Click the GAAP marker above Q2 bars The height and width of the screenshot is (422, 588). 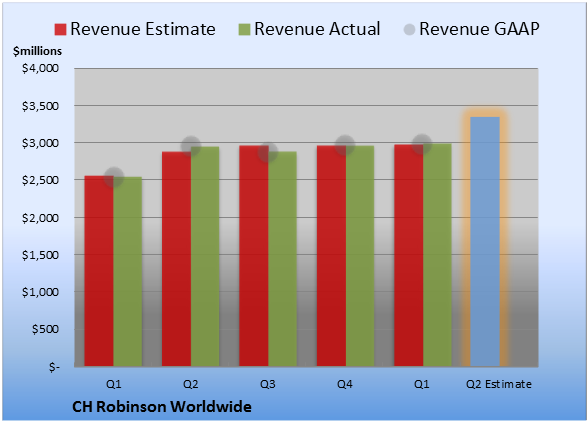click(191, 146)
